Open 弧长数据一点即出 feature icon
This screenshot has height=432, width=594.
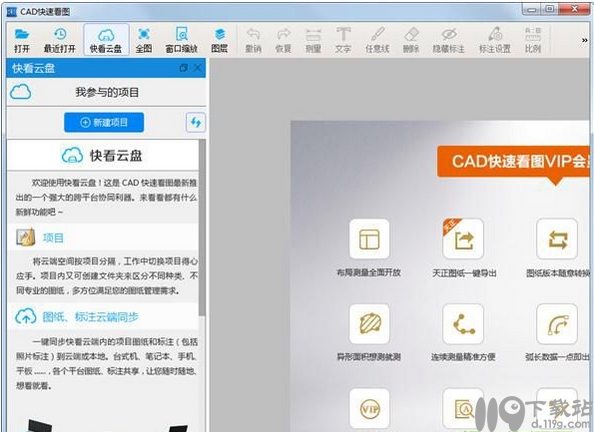click(557, 324)
